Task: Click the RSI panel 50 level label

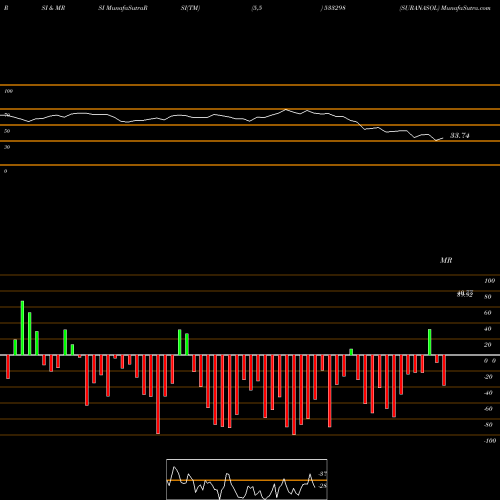Action: 7,131
